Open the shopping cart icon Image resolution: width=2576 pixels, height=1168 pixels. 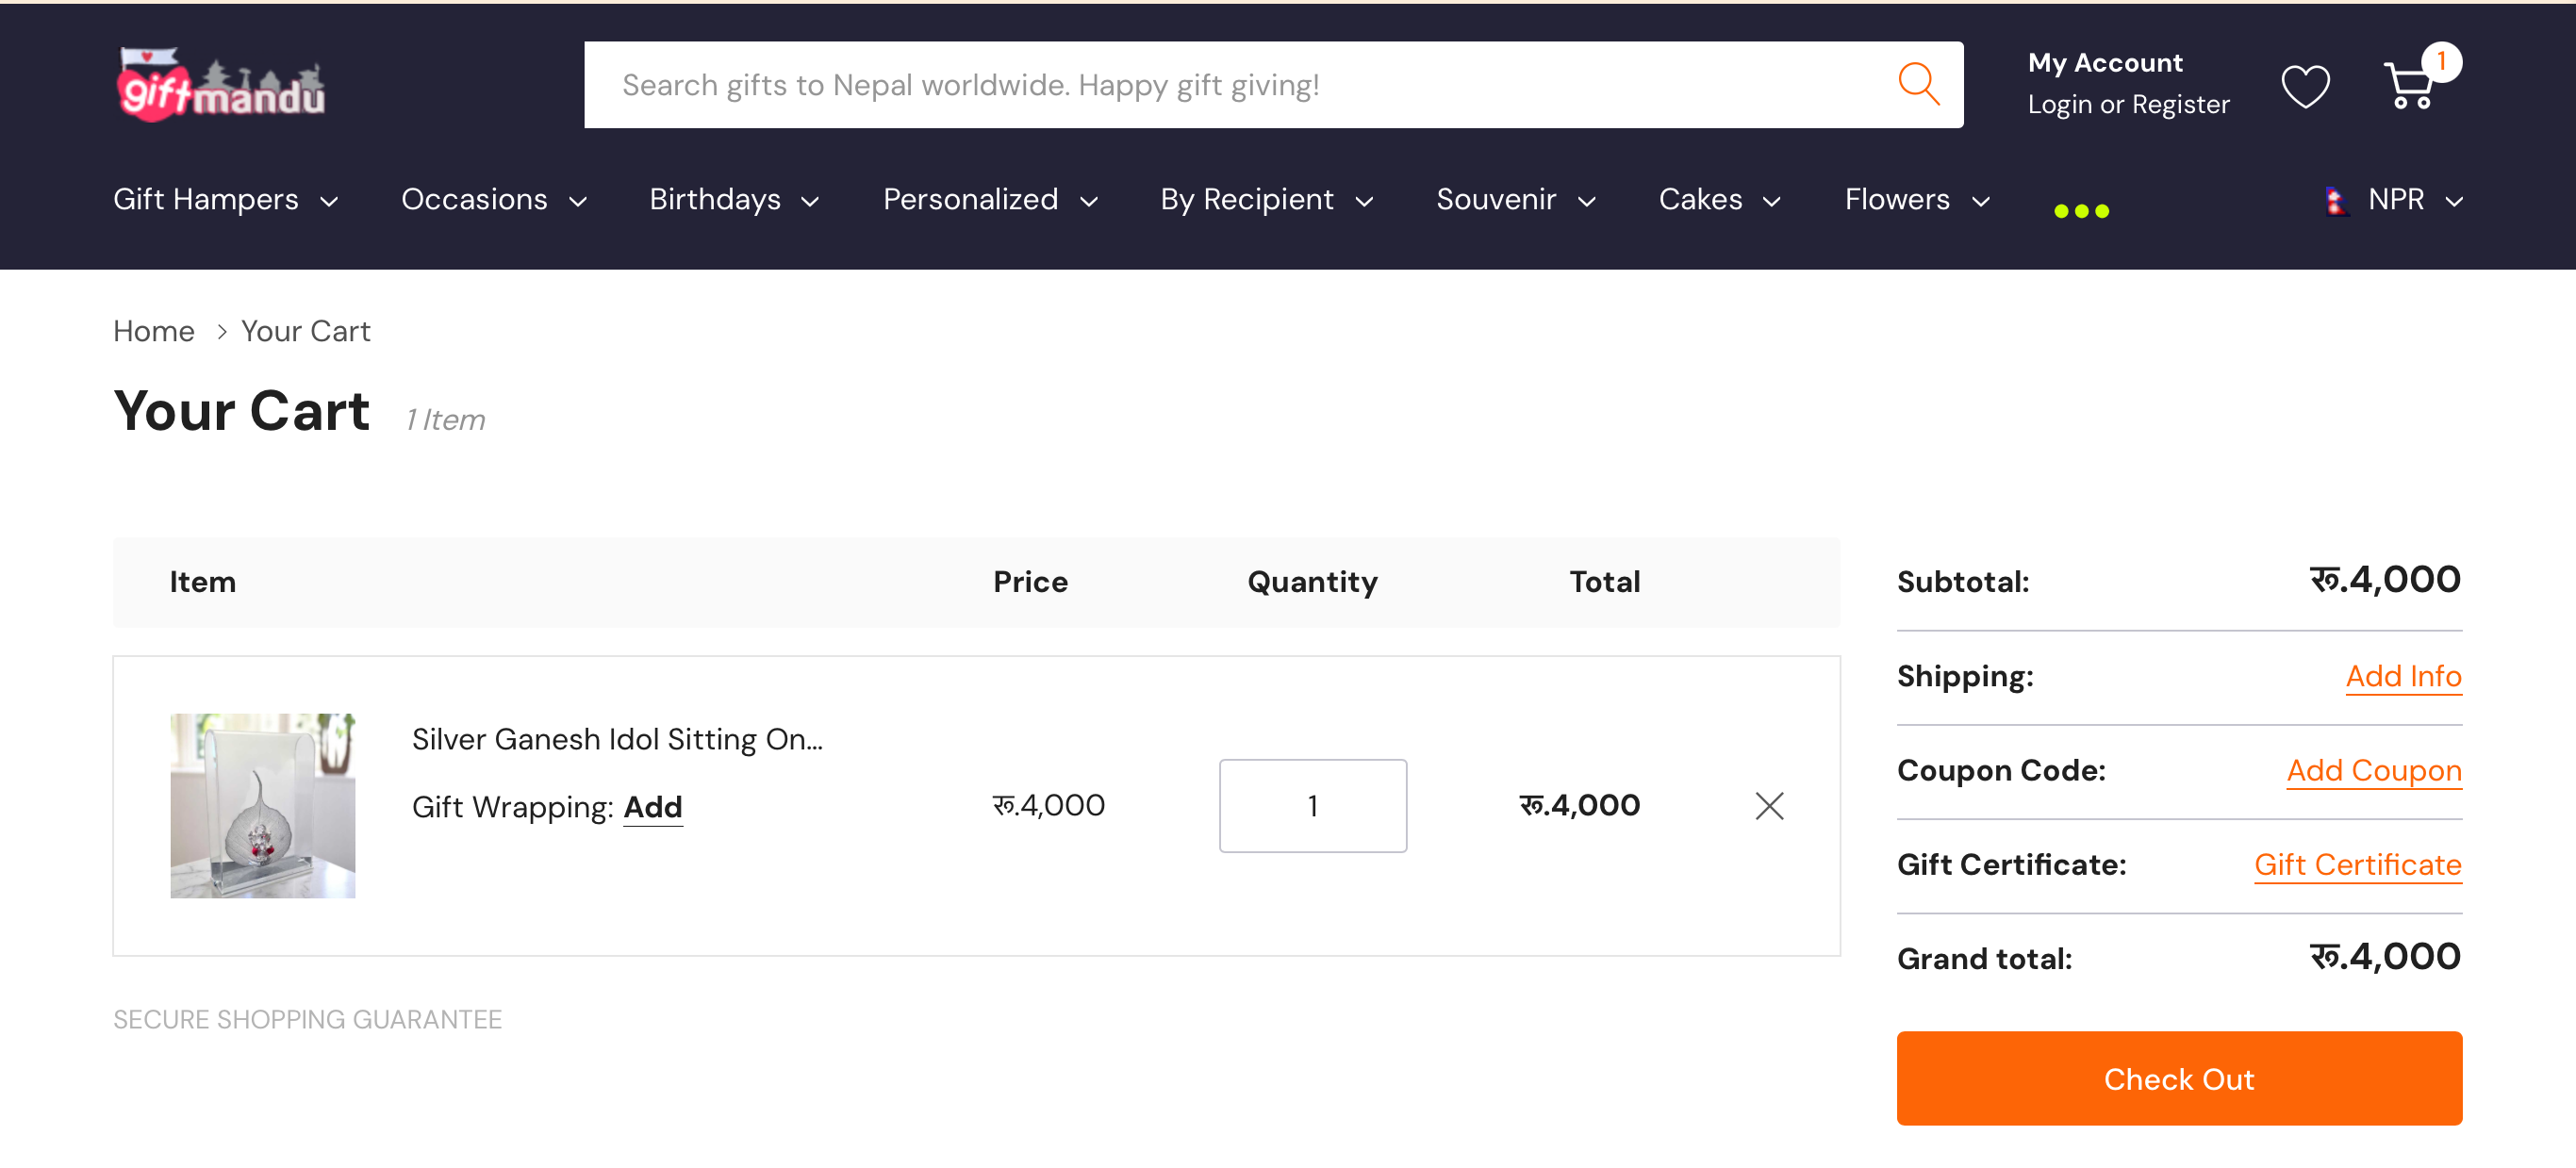pos(2408,86)
